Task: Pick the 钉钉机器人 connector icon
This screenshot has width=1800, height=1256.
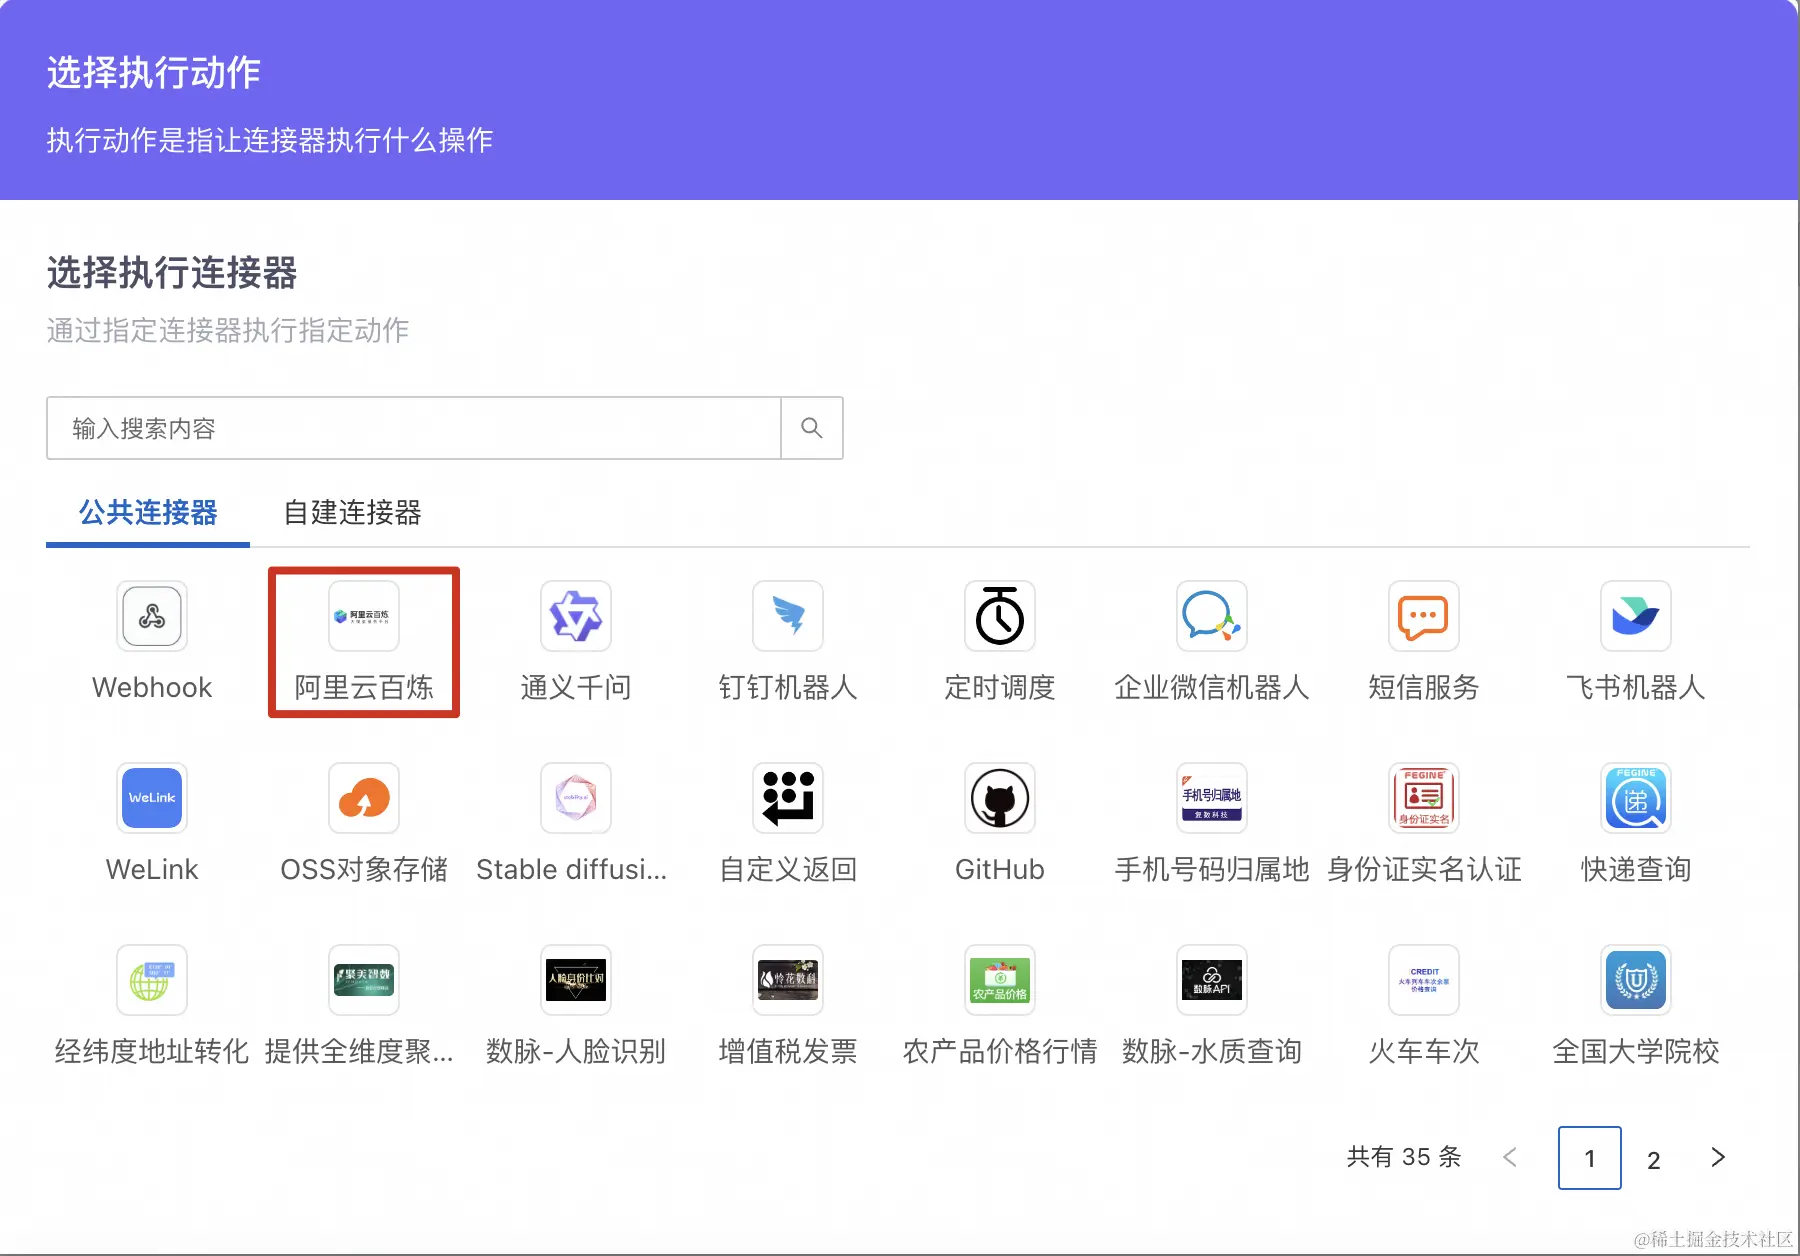Action: [788, 616]
